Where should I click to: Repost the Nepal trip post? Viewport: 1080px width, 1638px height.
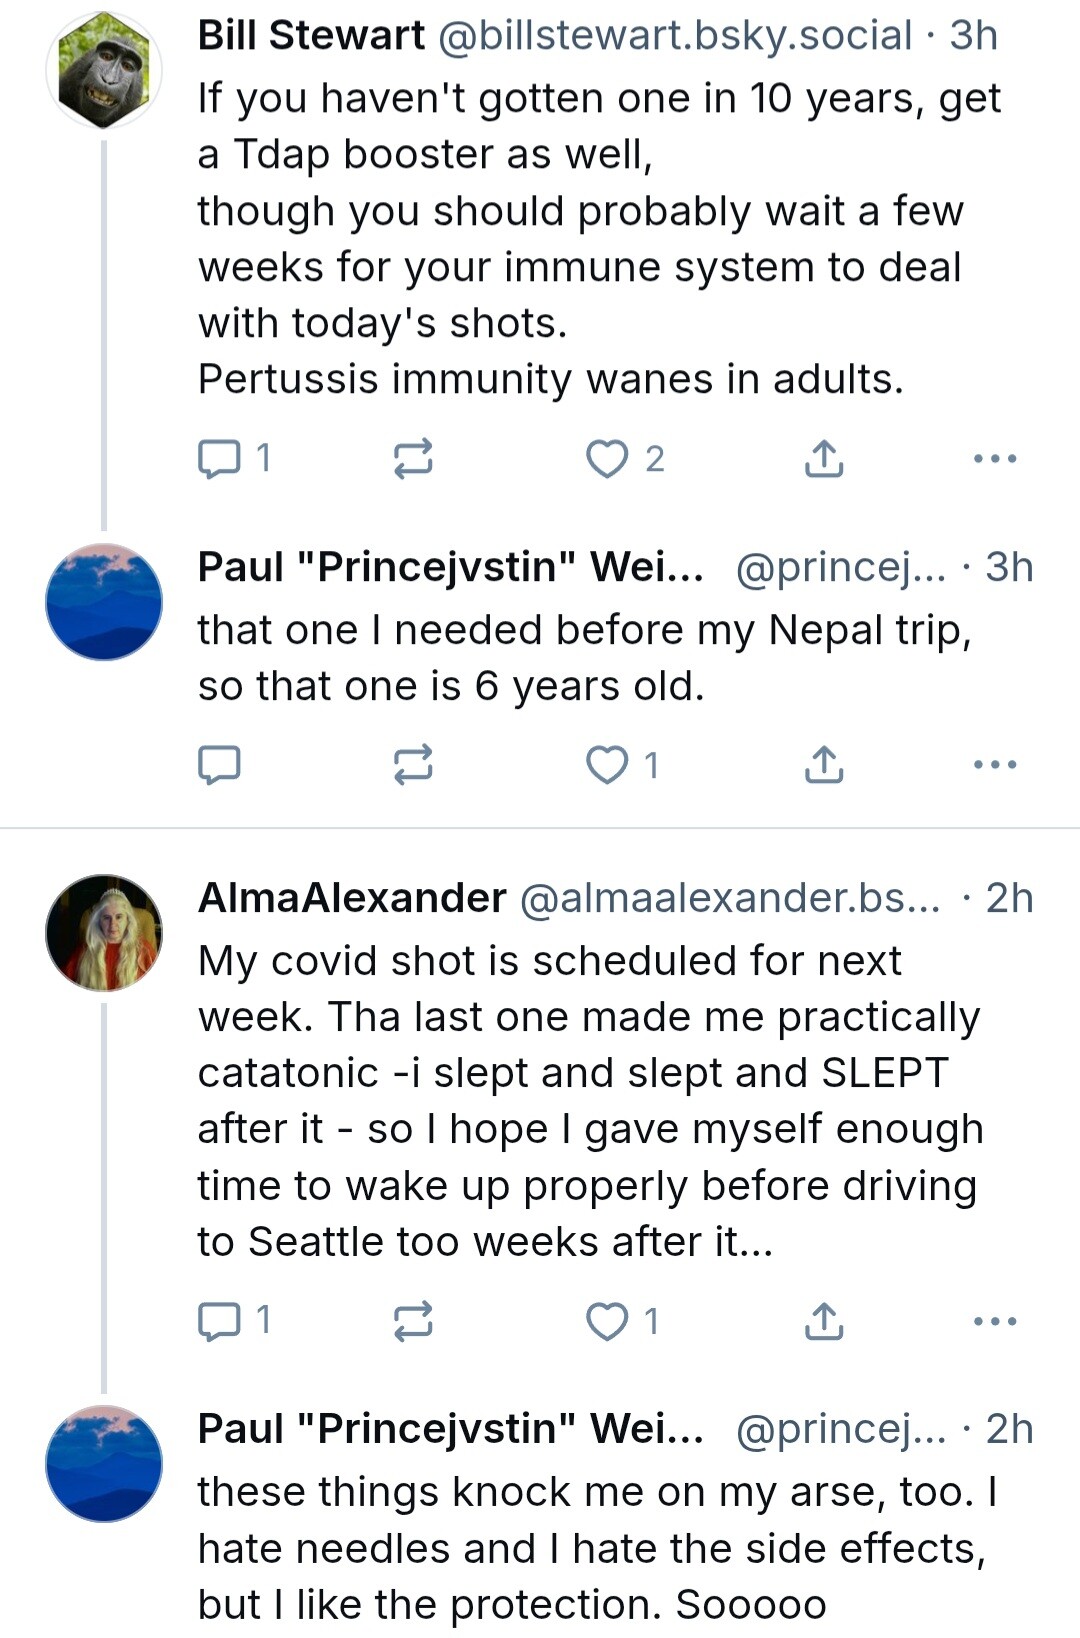[x=412, y=765]
